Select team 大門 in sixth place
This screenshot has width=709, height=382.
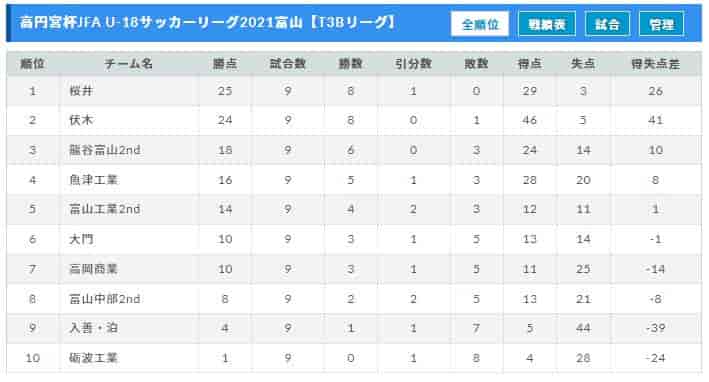pyautogui.click(x=81, y=239)
